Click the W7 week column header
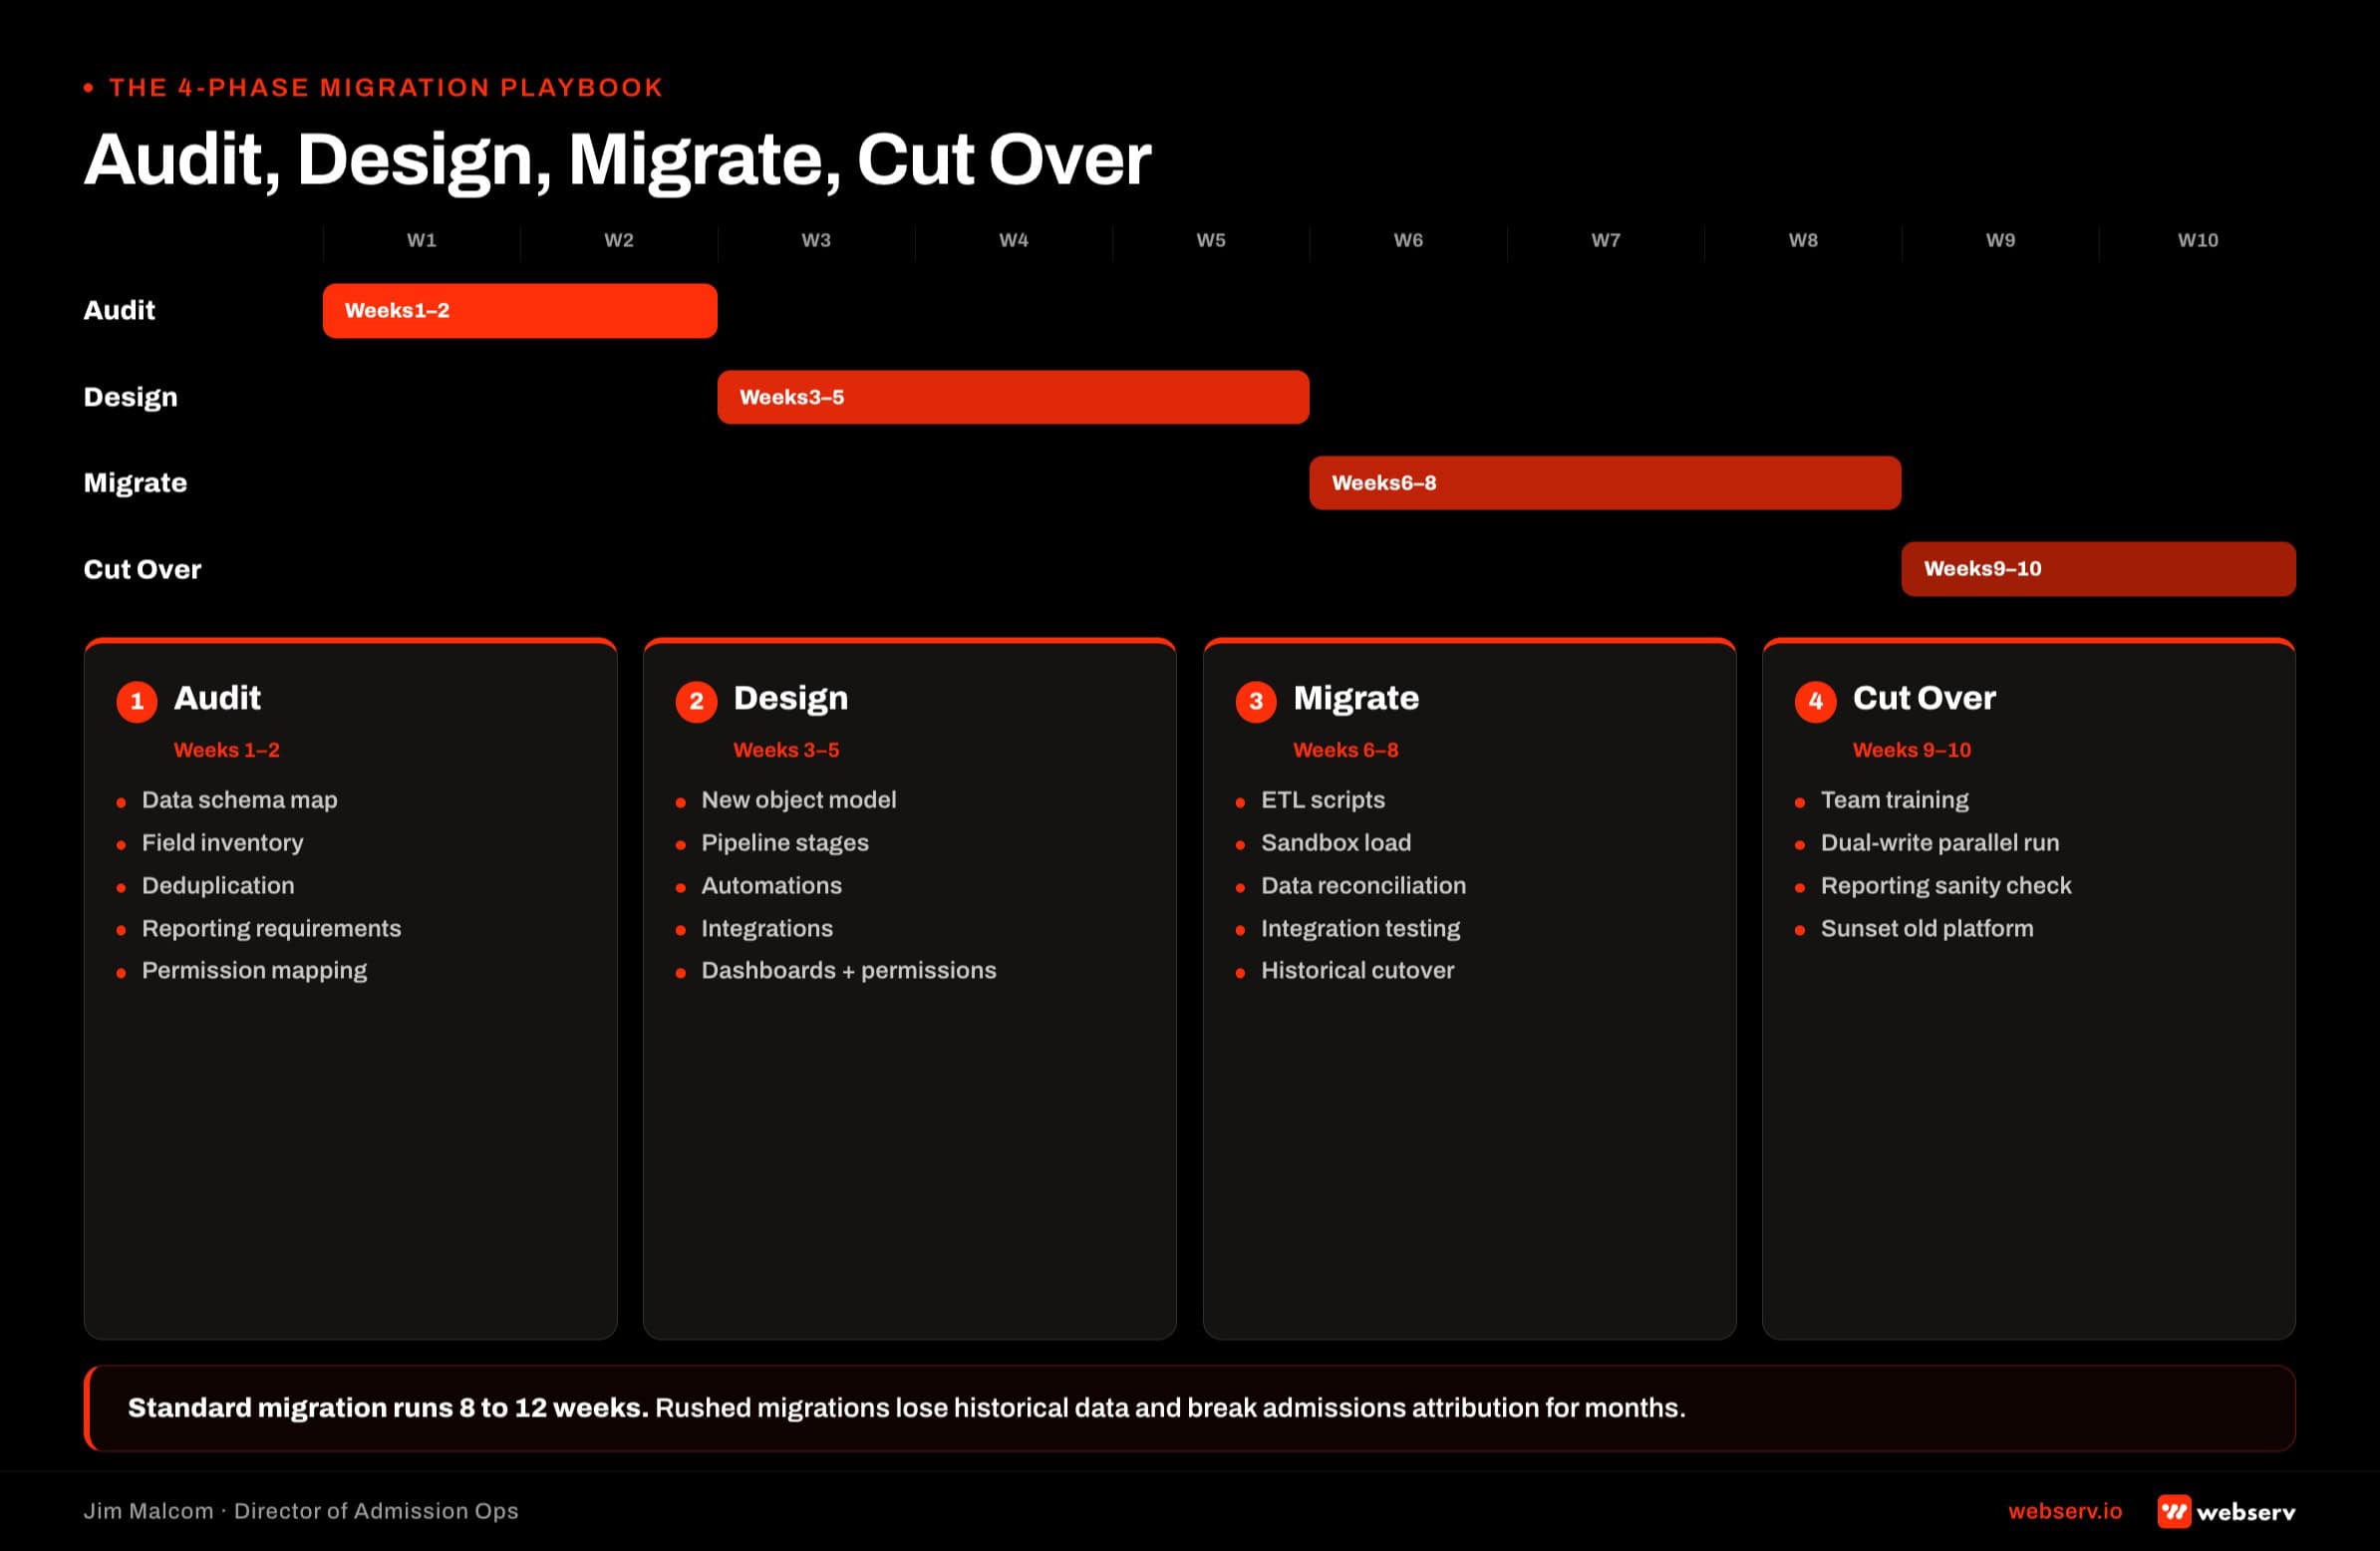 [1606, 240]
